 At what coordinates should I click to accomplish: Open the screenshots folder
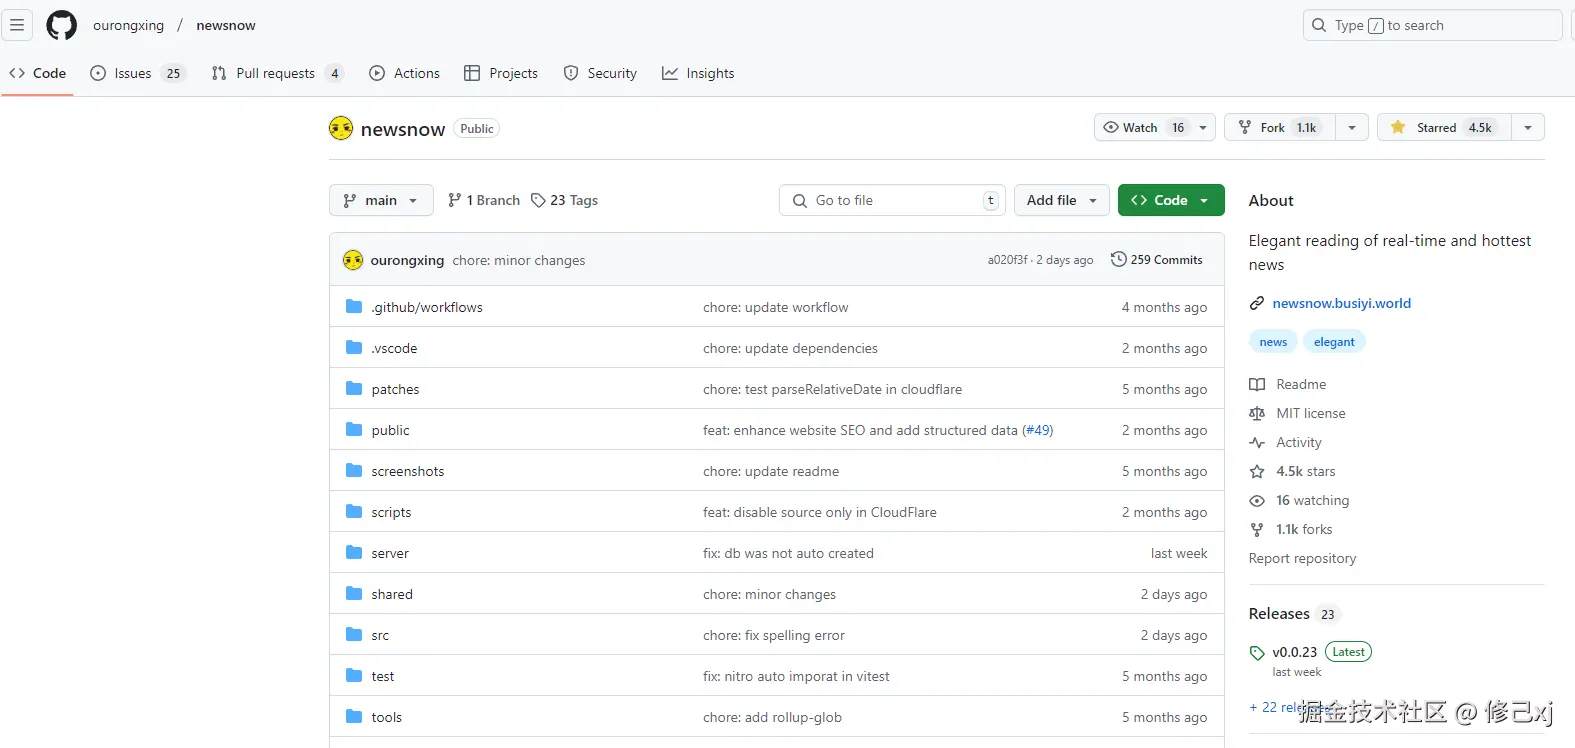coord(408,471)
